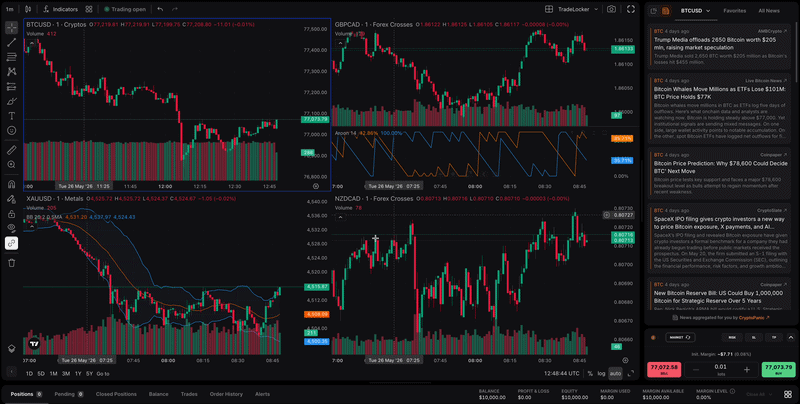Click the detach news panel icon
800x404 pixels.
coord(654,11)
